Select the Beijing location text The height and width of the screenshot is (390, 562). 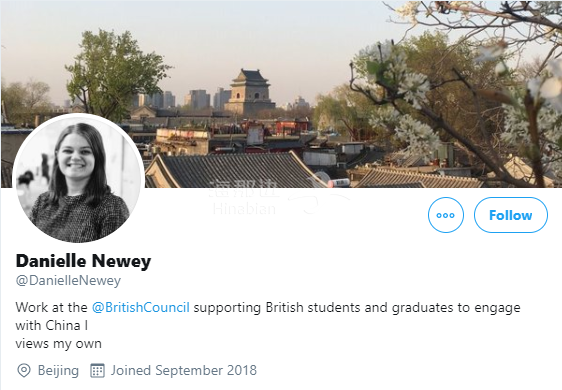point(58,370)
